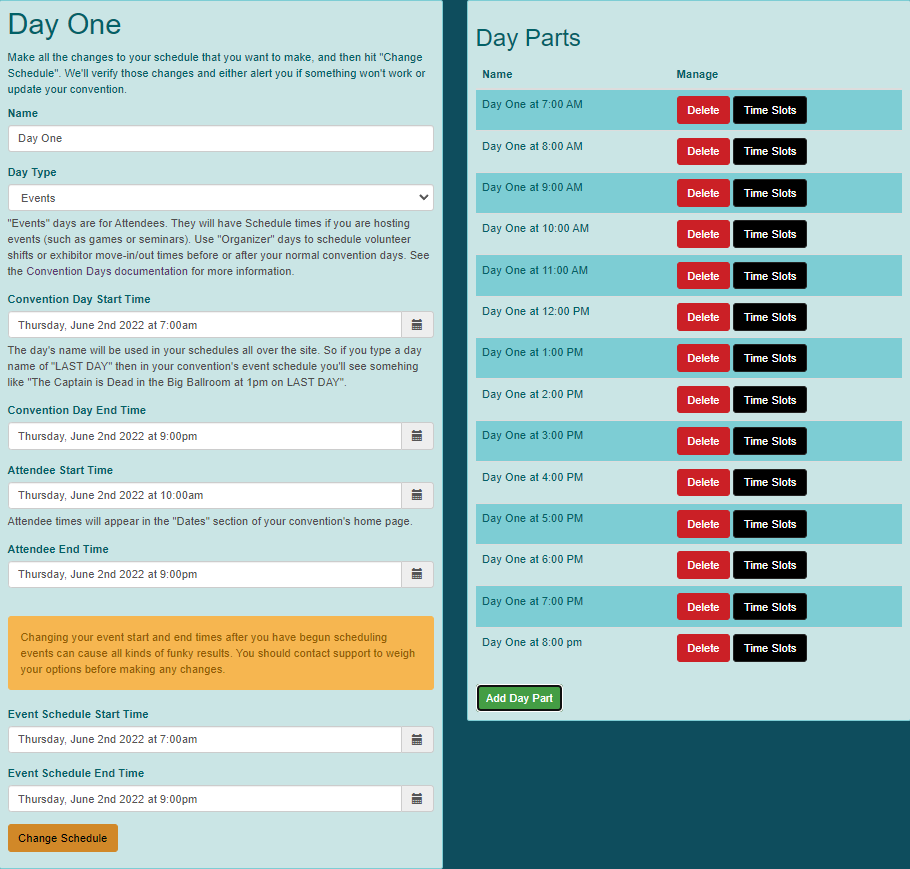
Task: Delete the Day One at 8:00 AM part
Action: coord(703,152)
